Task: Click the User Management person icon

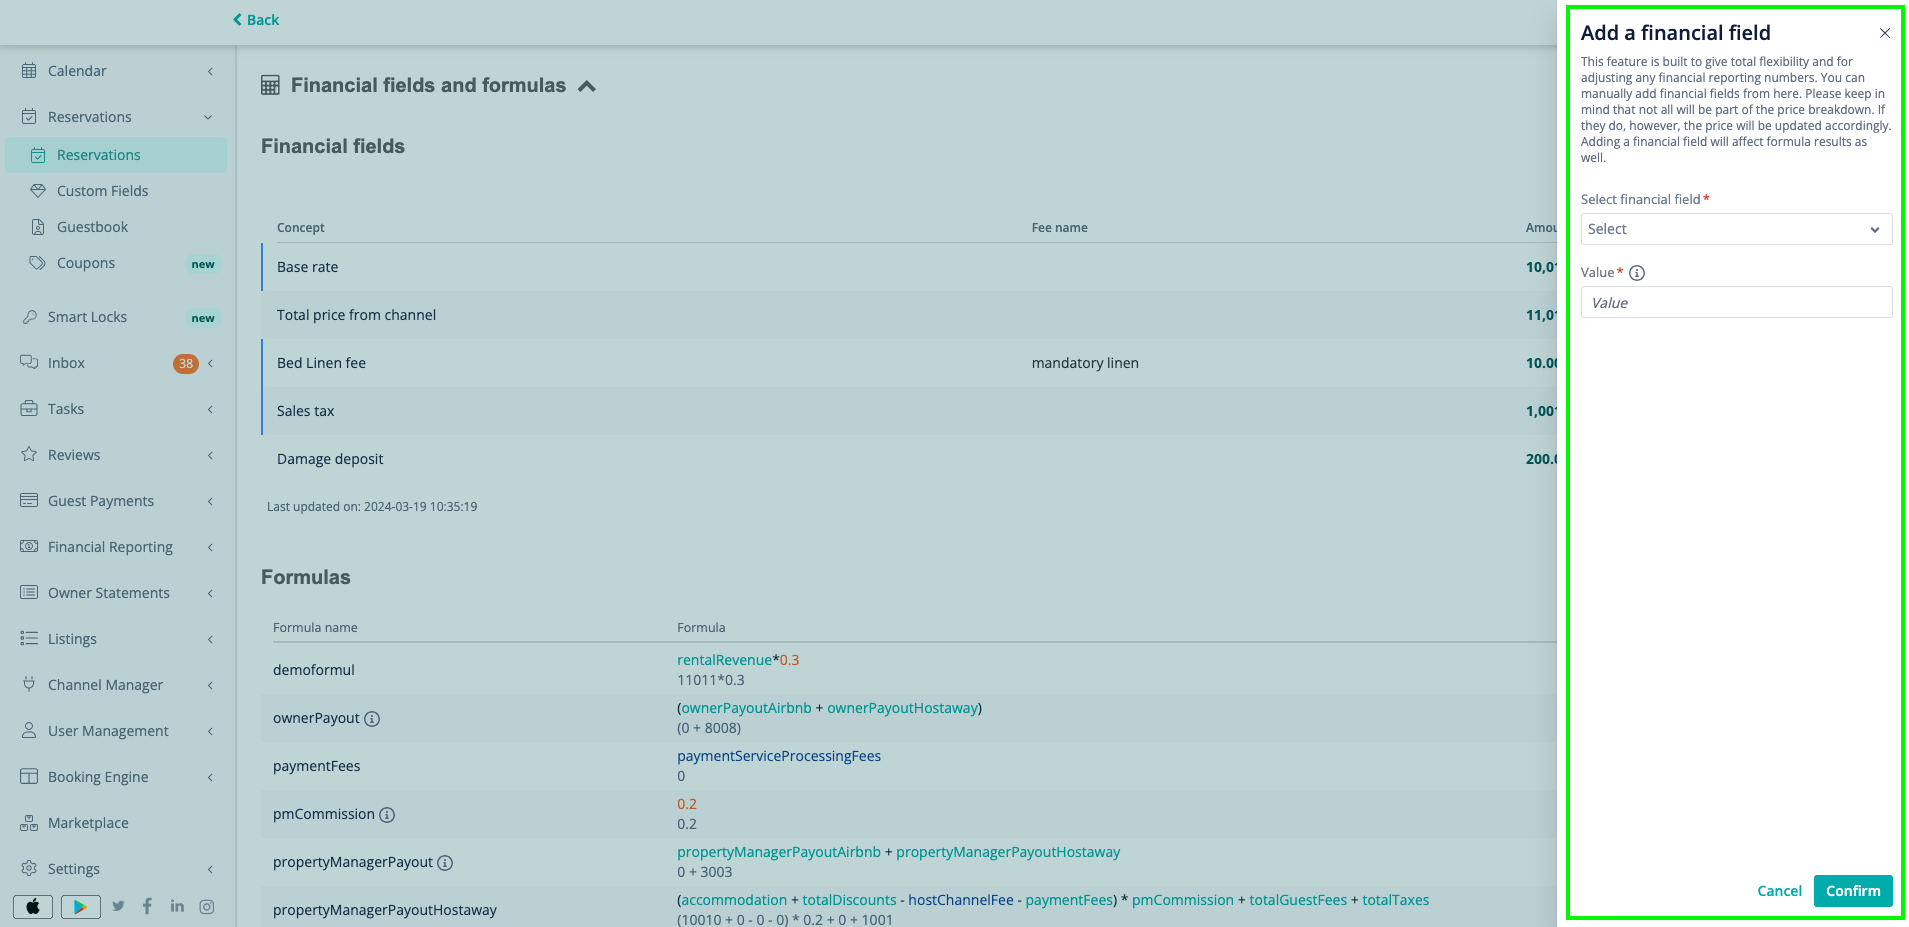Action: 29,731
